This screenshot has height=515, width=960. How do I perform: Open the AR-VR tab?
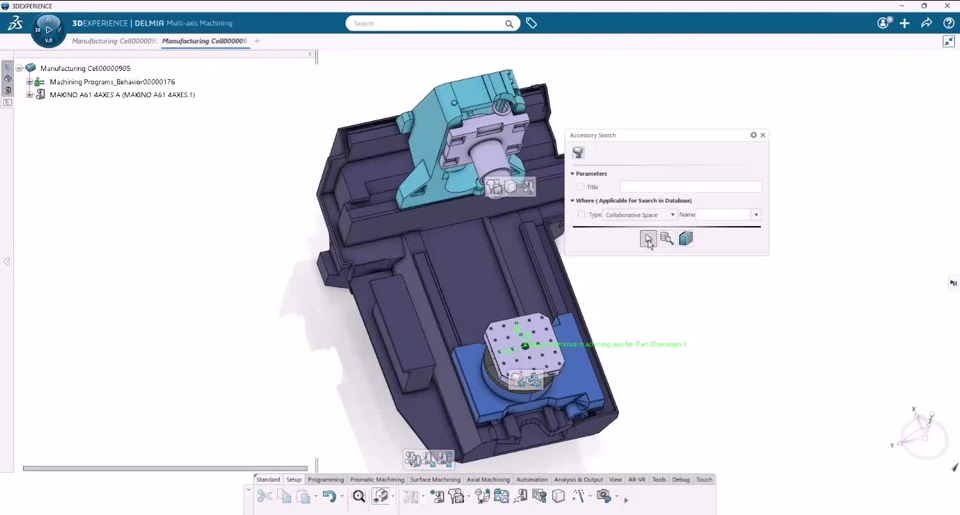click(x=637, y=479)
